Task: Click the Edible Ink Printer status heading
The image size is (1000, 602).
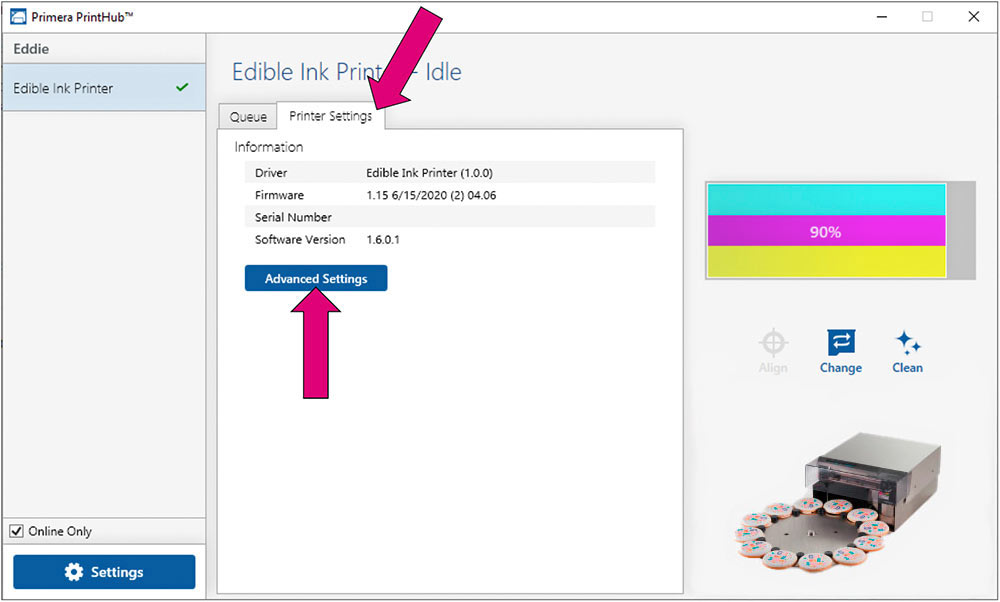Action: tap(346, 71)
